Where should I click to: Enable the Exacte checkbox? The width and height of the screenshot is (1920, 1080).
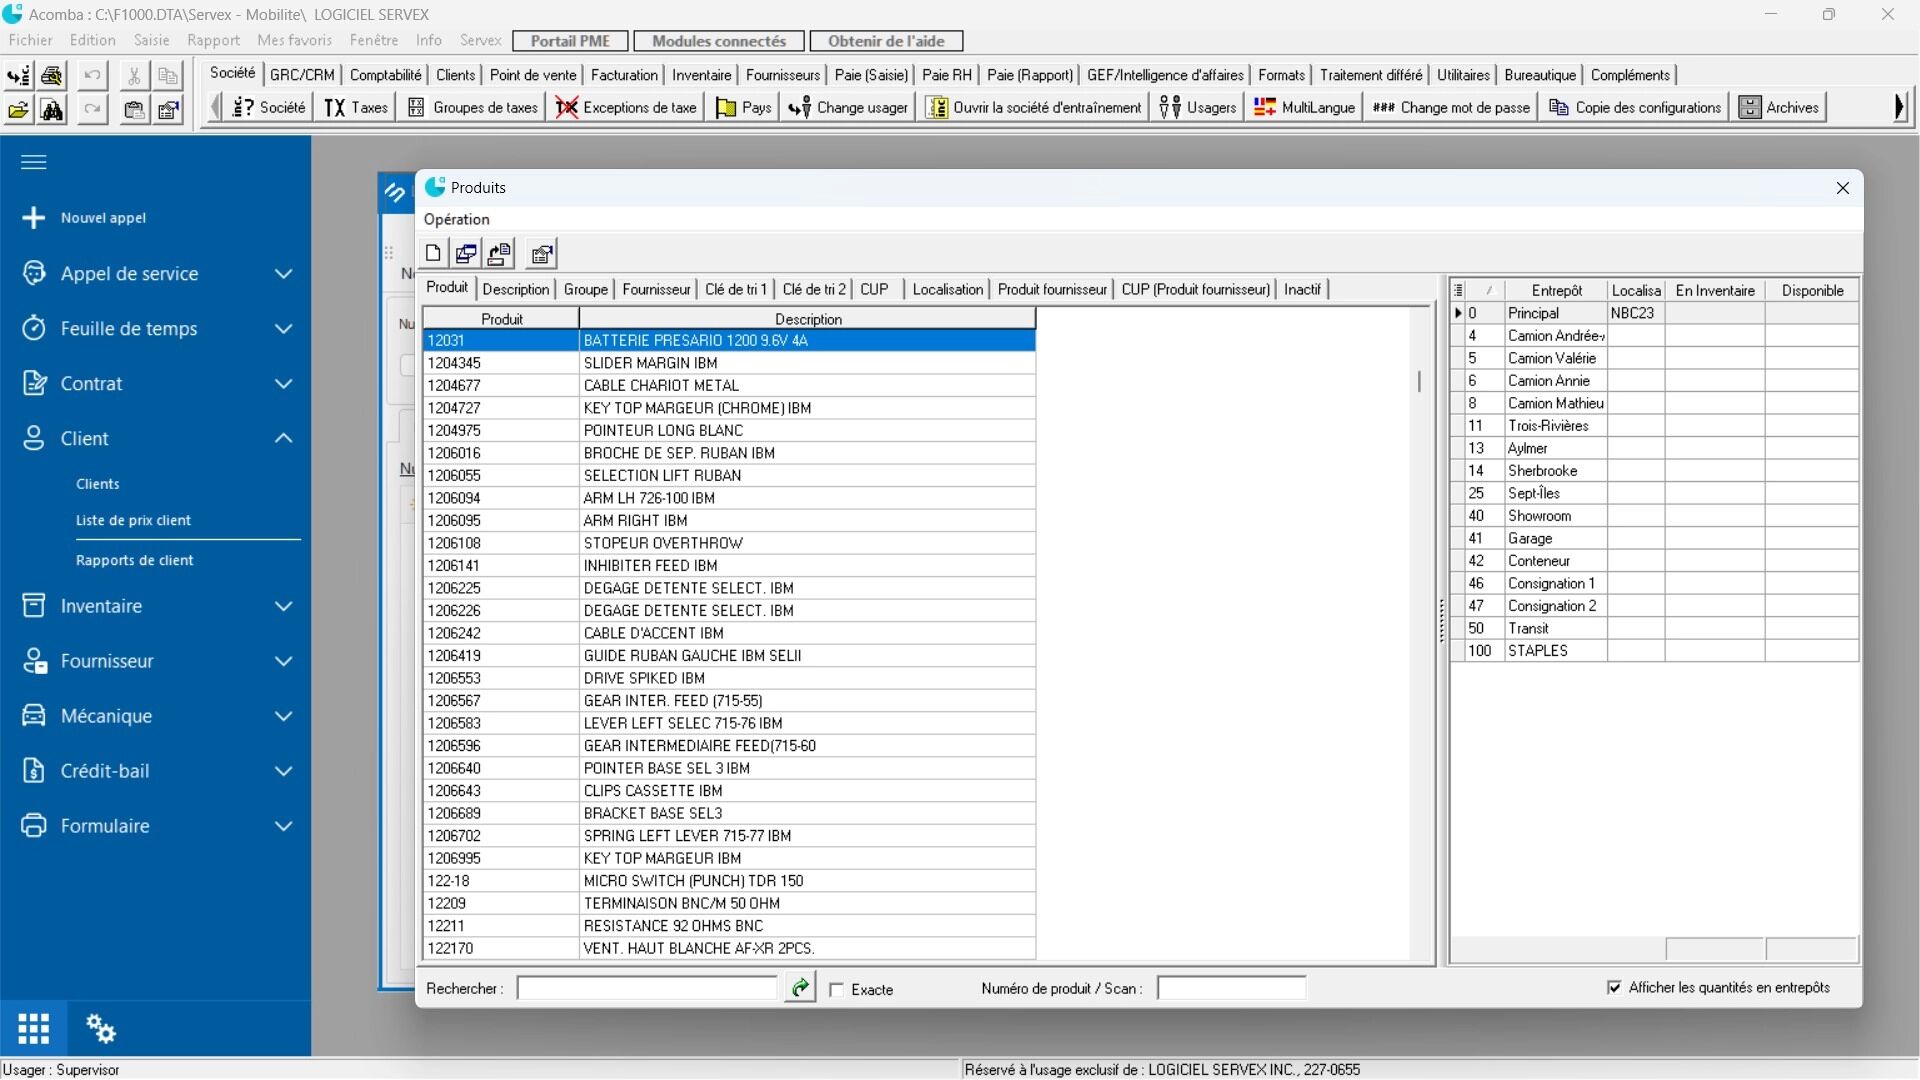[837, 990]
